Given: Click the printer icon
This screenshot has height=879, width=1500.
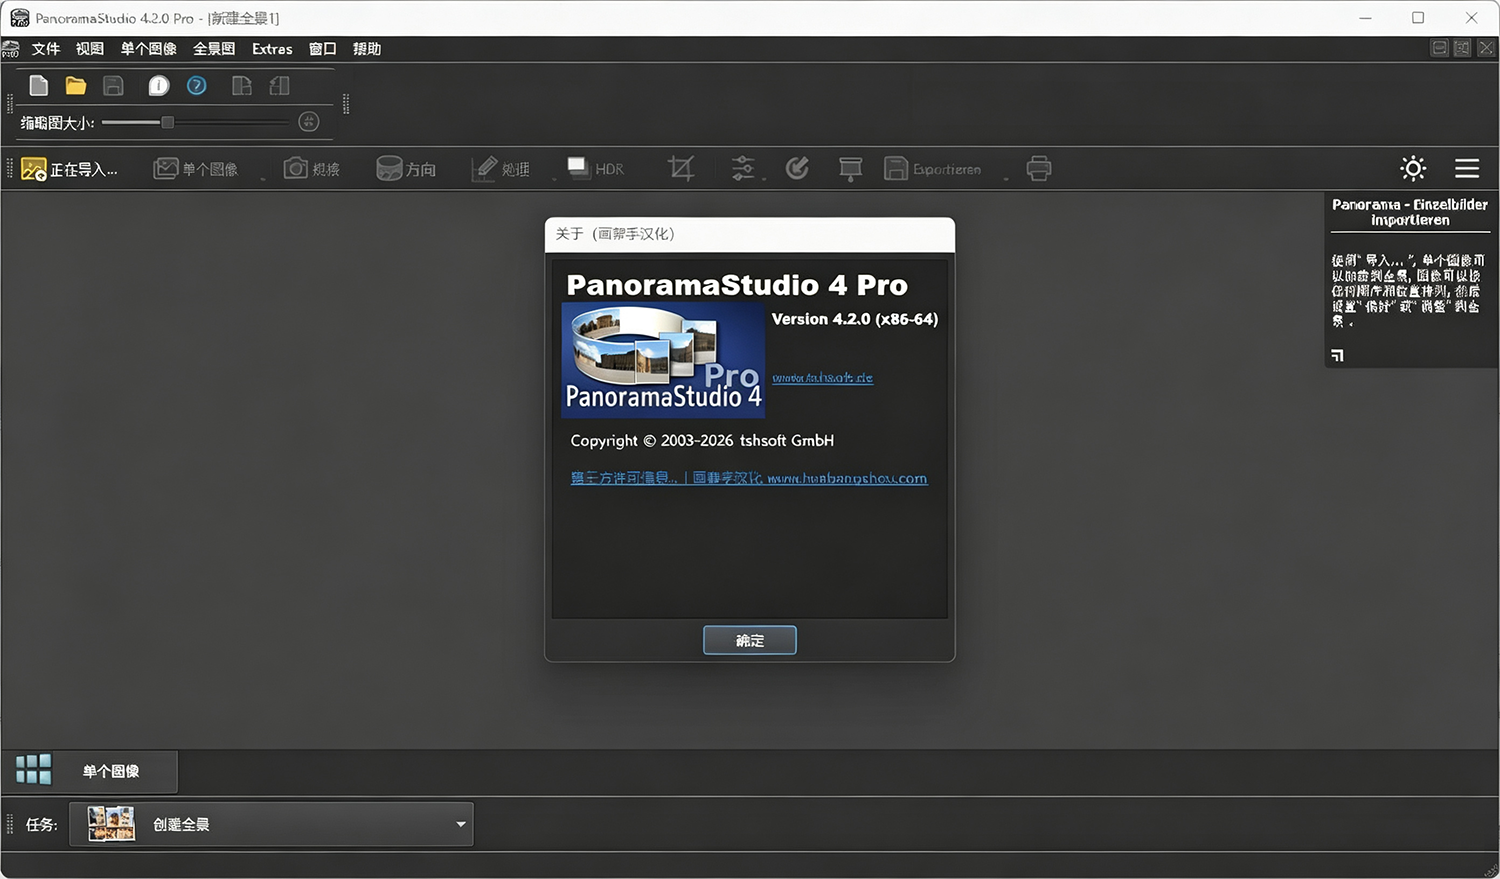Looking at the screenshot, I should (1039, 168).
